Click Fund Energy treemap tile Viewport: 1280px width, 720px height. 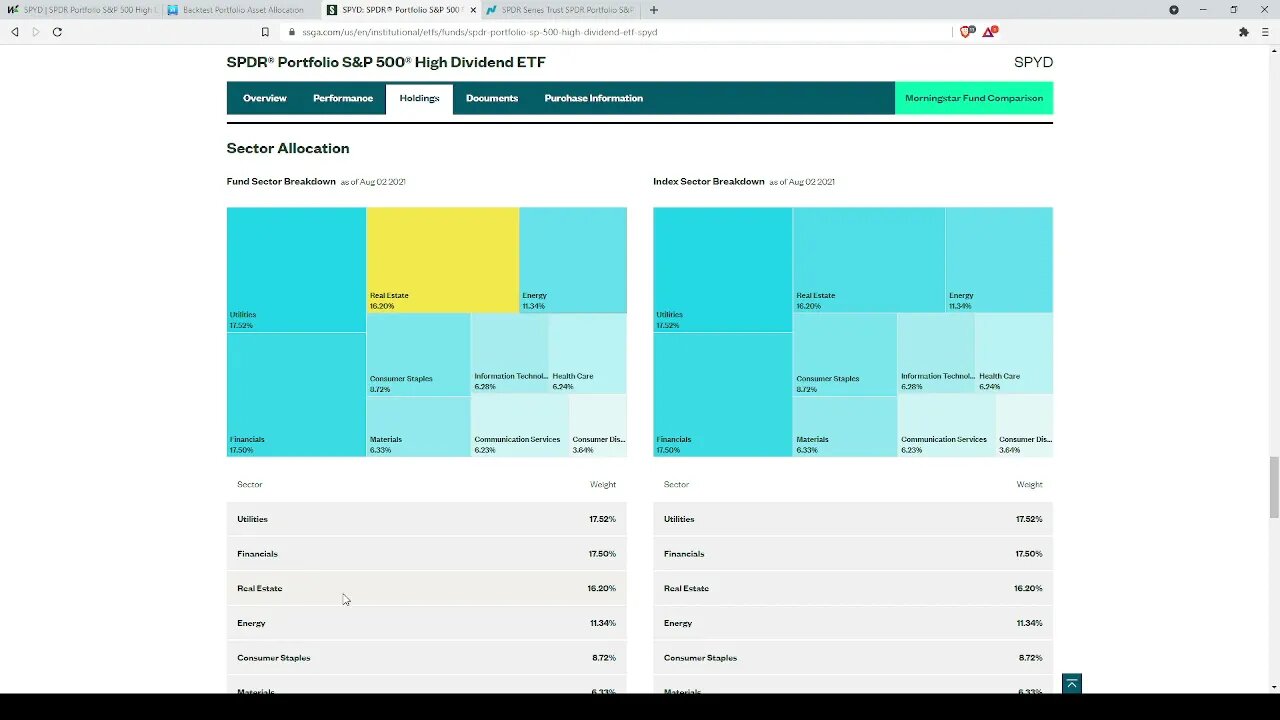coord(573,260)
